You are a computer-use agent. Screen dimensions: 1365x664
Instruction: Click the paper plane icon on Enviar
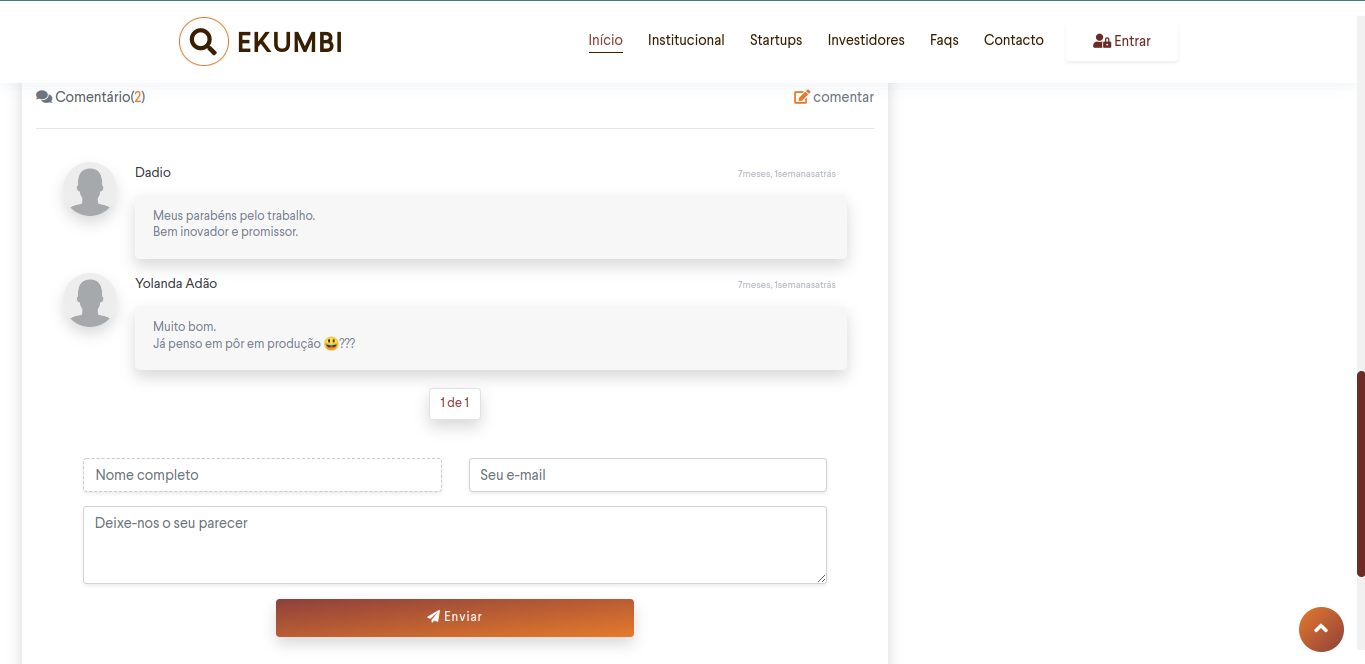click(433, 617)
